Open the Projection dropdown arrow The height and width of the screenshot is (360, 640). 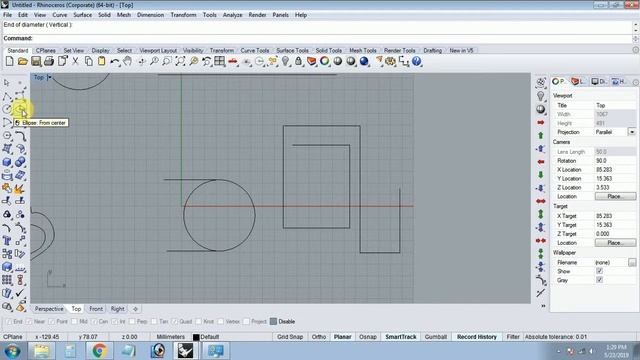tap(631, 132)
